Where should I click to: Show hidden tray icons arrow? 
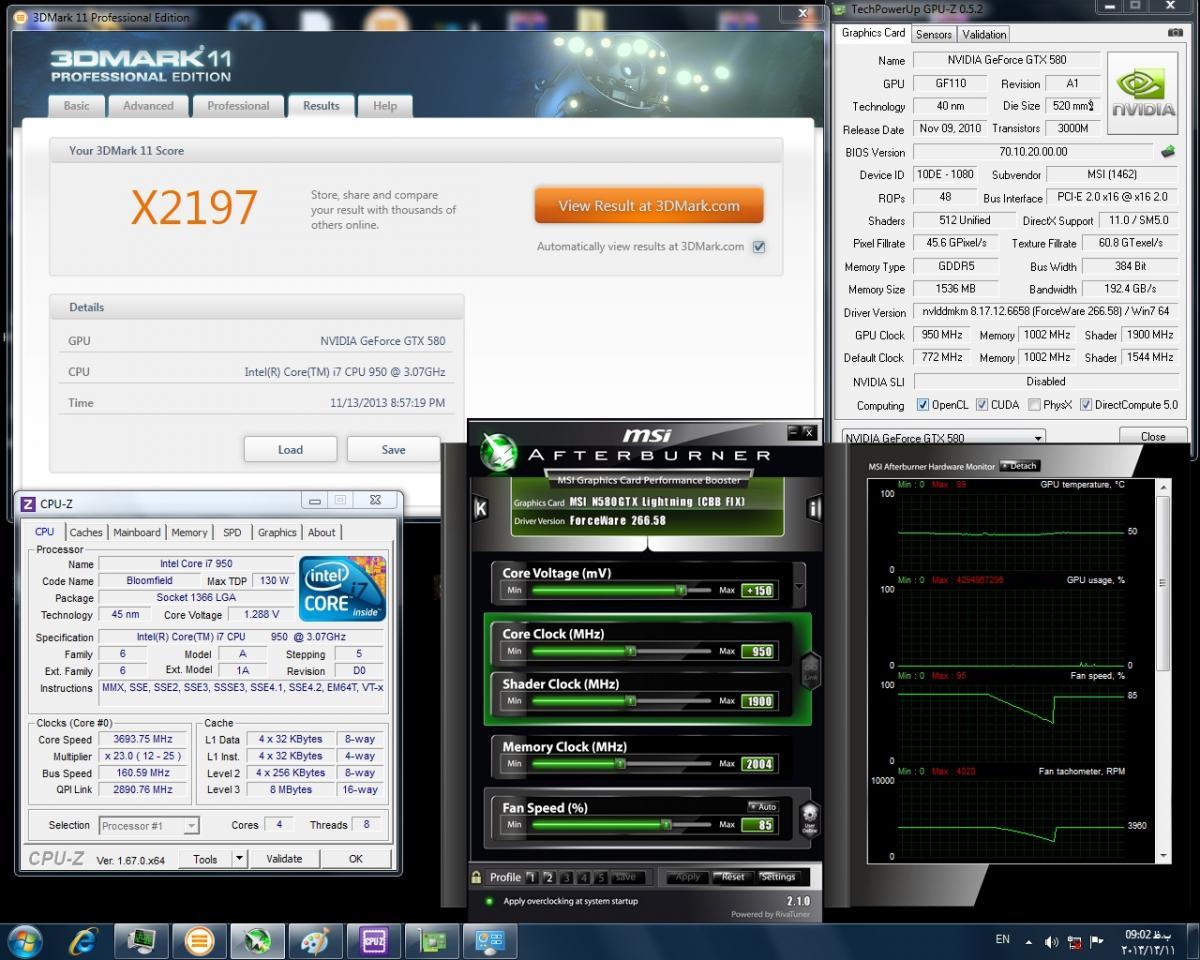click(1030, 941)
